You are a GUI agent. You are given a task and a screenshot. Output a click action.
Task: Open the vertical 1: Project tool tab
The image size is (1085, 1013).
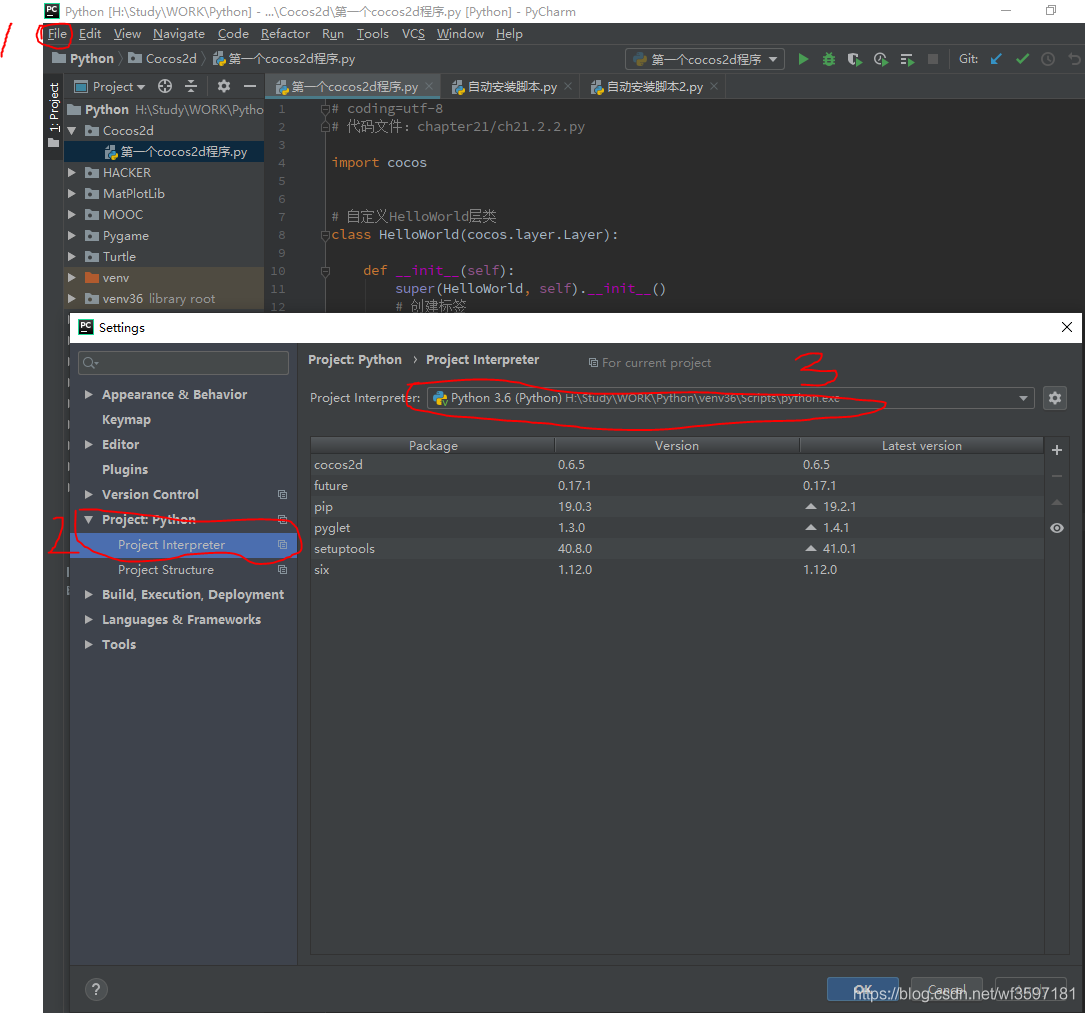point(53,115)
